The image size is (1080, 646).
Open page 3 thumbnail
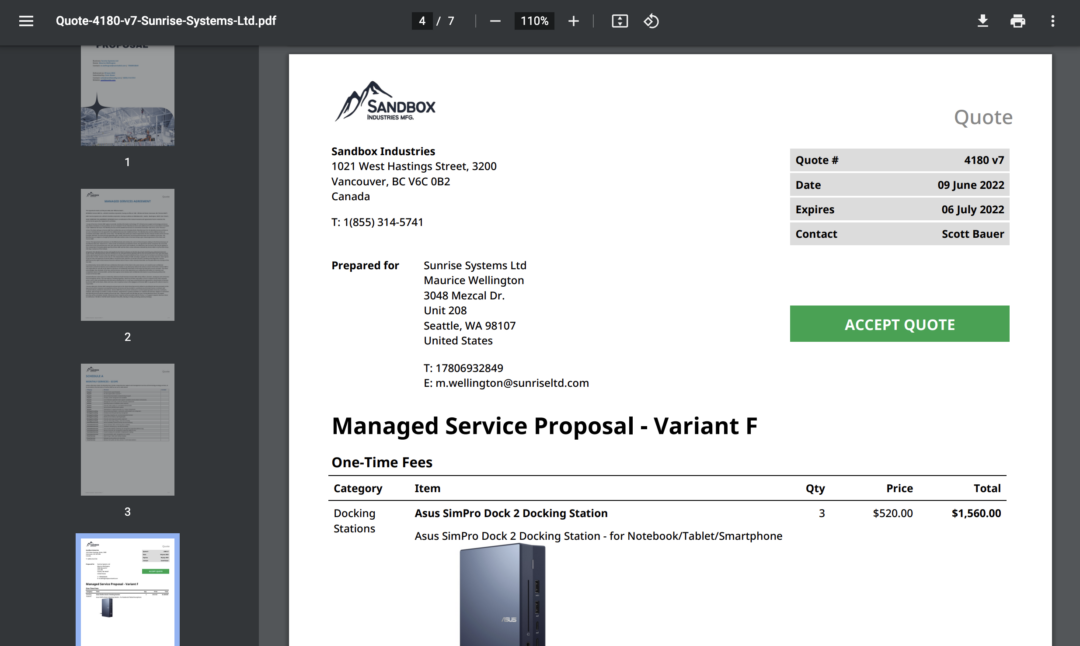click(x=127, y=430)
